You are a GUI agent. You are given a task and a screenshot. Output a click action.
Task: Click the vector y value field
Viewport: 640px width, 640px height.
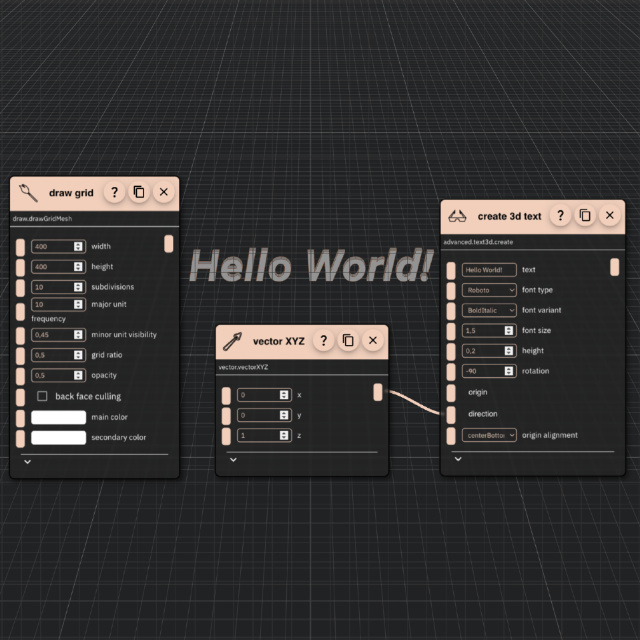tap(264, 415)
